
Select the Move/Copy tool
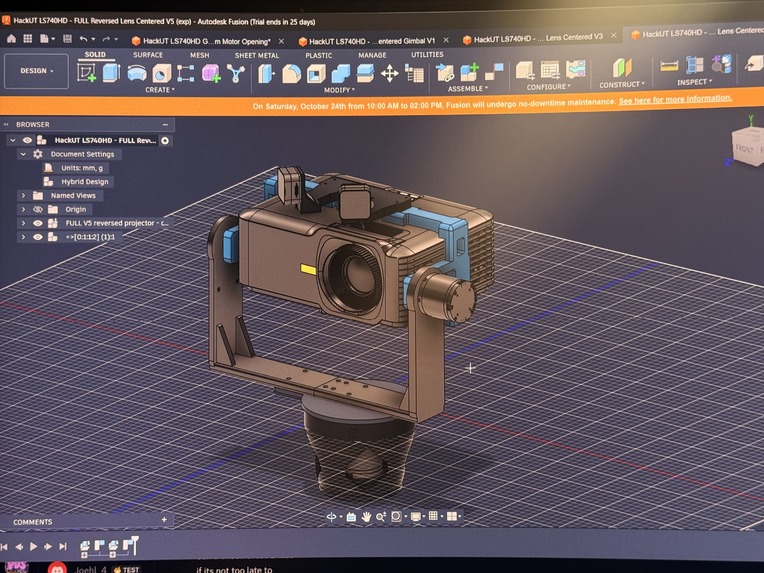pos(389,74)
